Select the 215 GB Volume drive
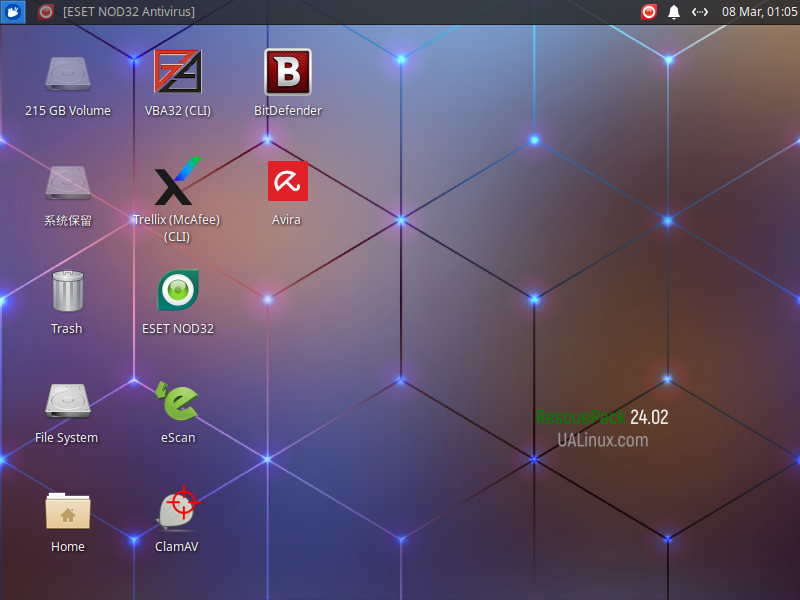The width and height of the screenshot is (800, 600). pyautogui.click(x=67, y=73)
